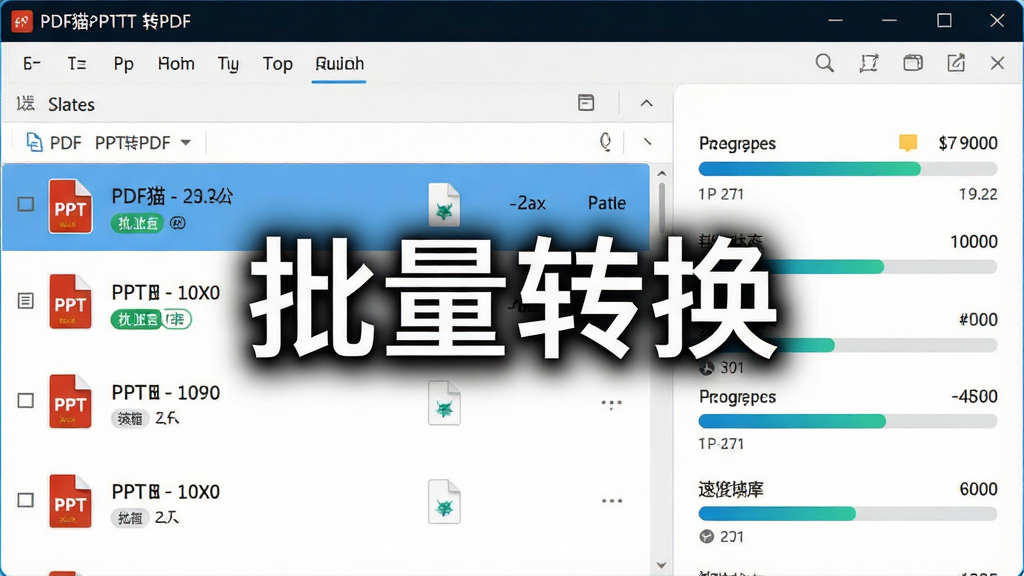Image resolution: width=1024 pixels, height=576 pixels.
Task: Open the Hom menu item
Action: point(176,63)
